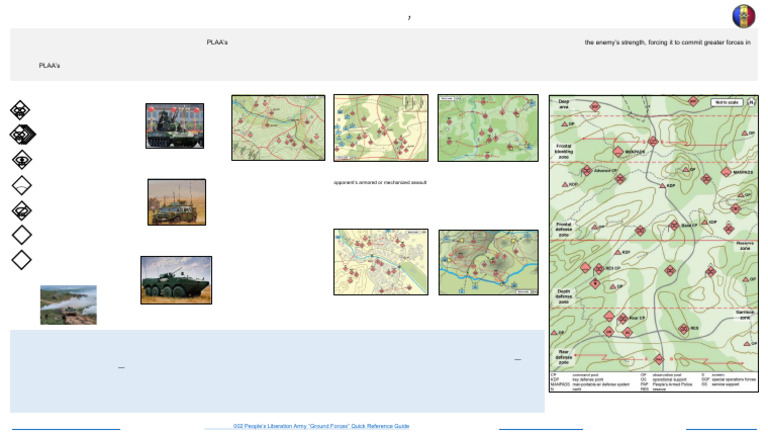Click the round emblem badge in the top corner
Image resolution: width=768 pixels, height=433 pixels.
pyautogui.click(x=744, y=16)
